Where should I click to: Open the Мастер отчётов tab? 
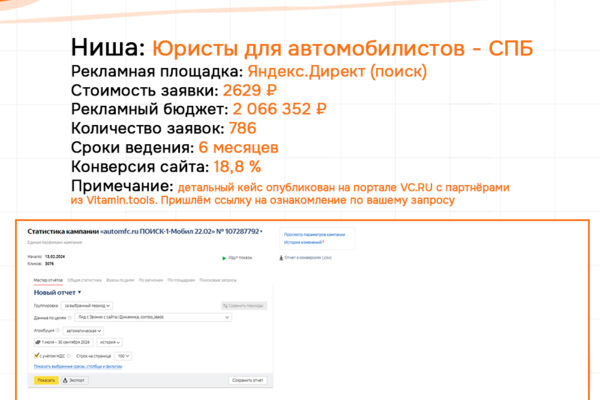pyautogui.click(x=48, y=280)
